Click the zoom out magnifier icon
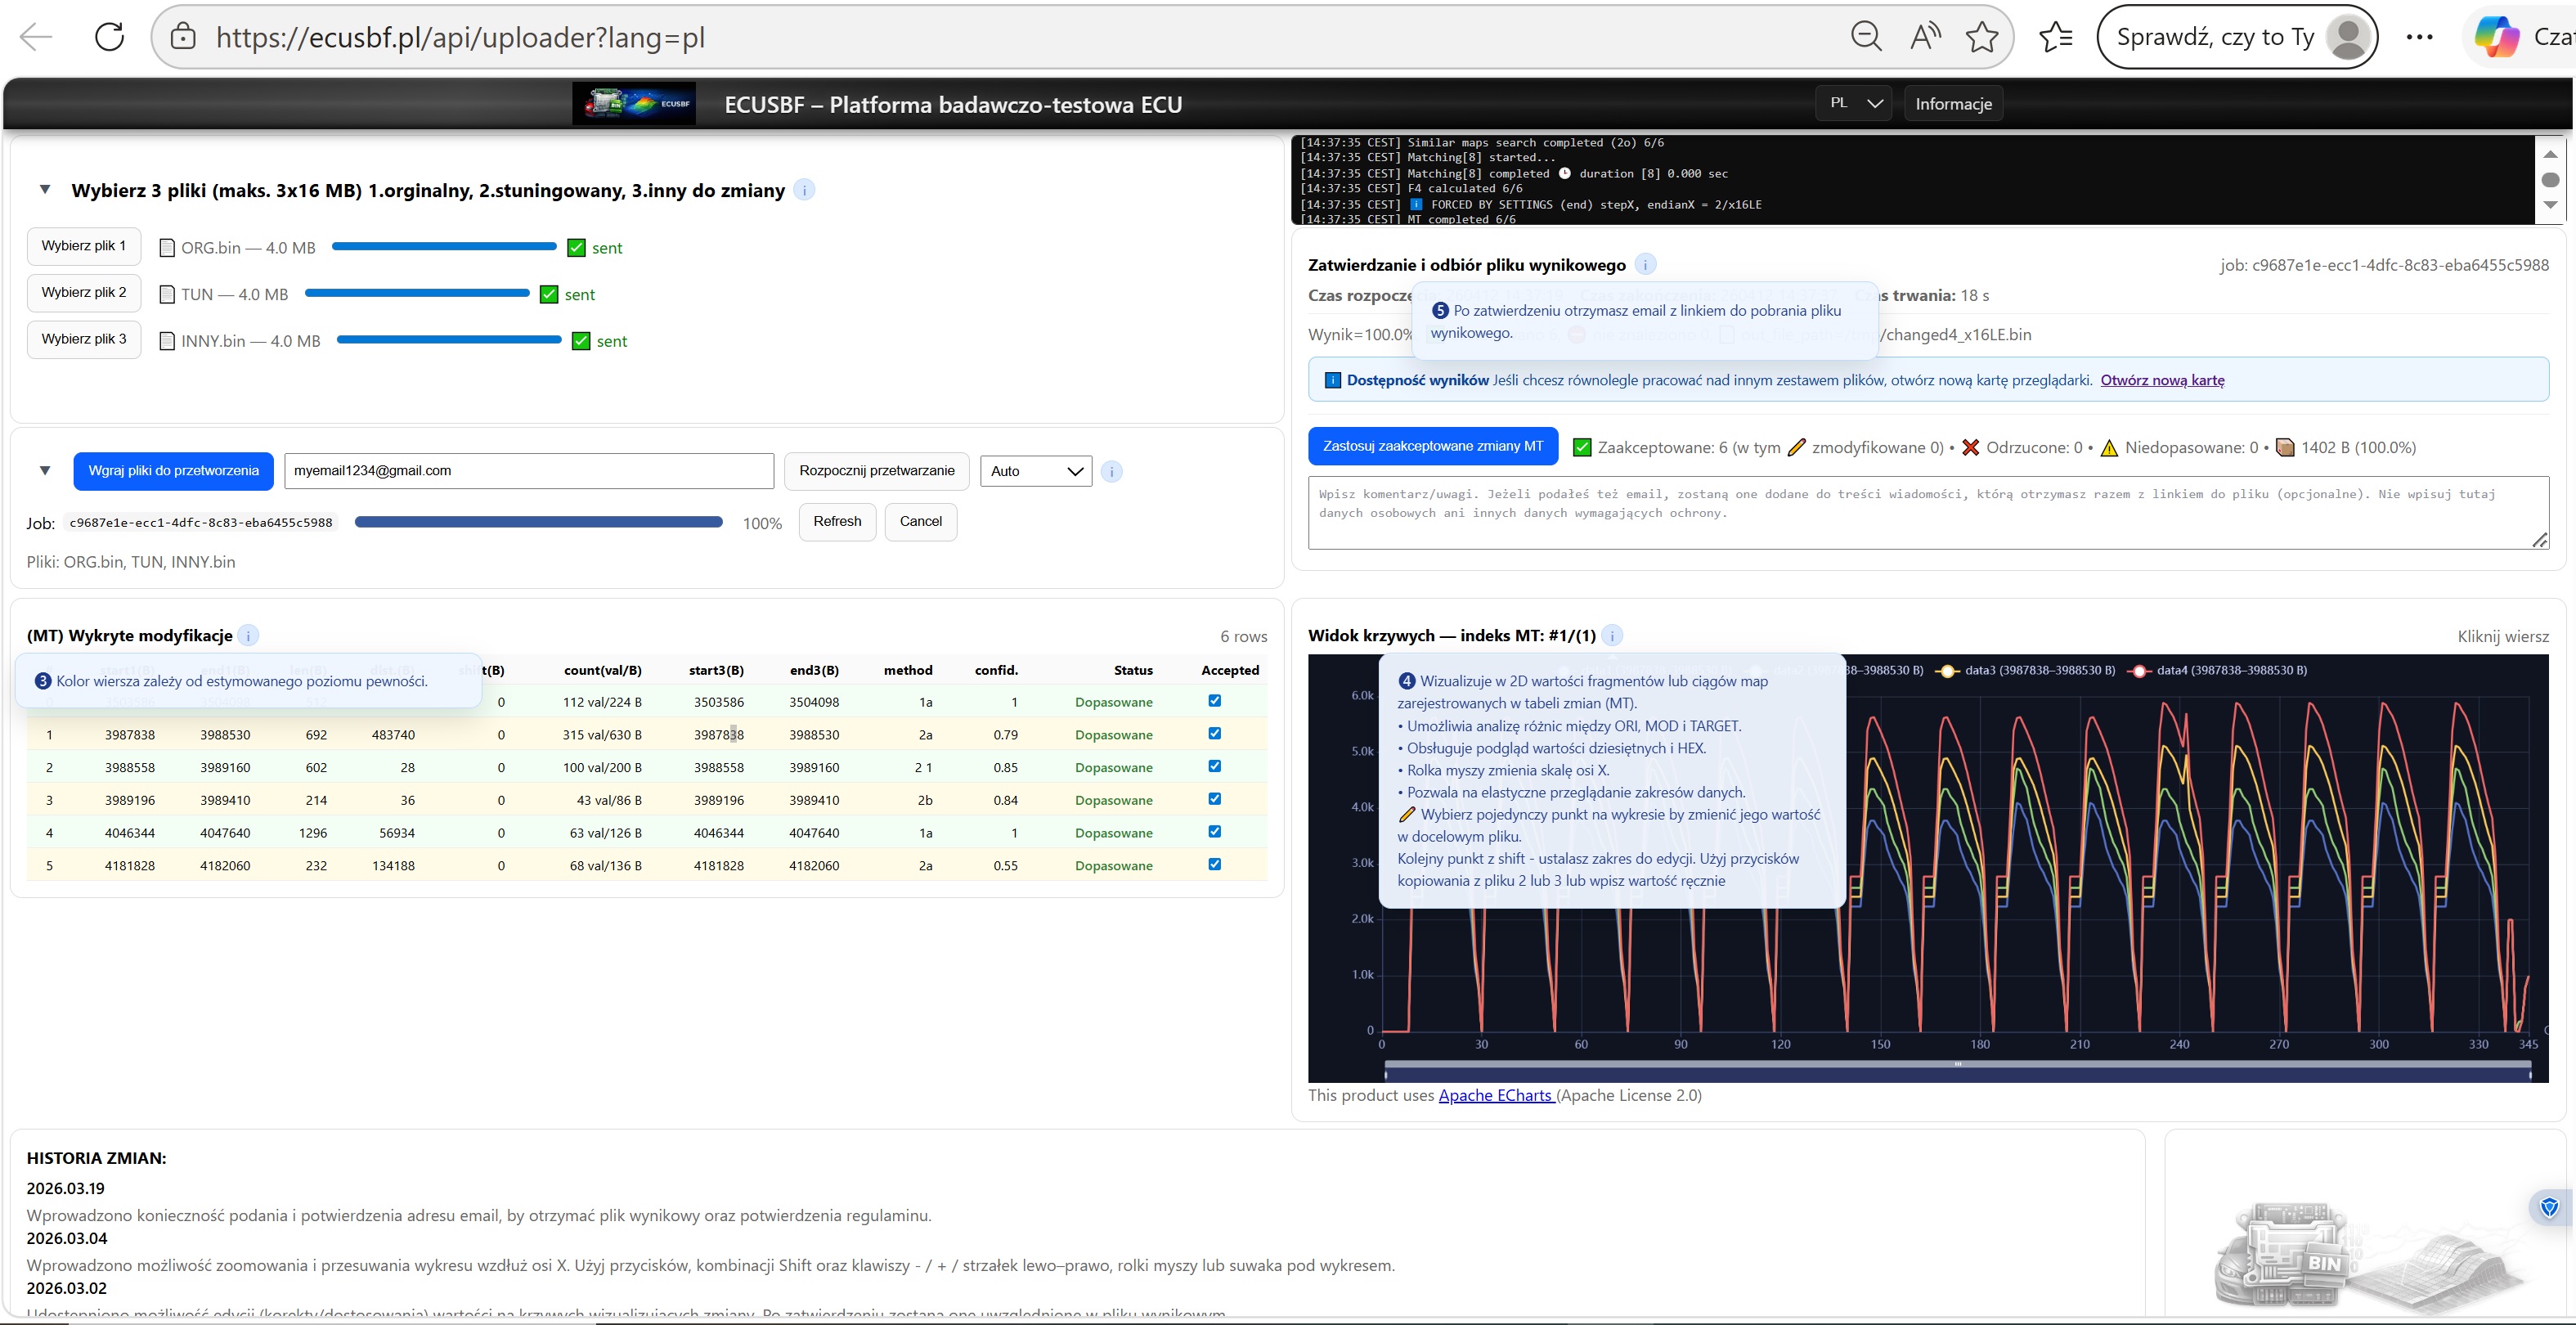Image resolution: width=2576 pixels, height=1325 pixels. click(x=1866, y=38)
